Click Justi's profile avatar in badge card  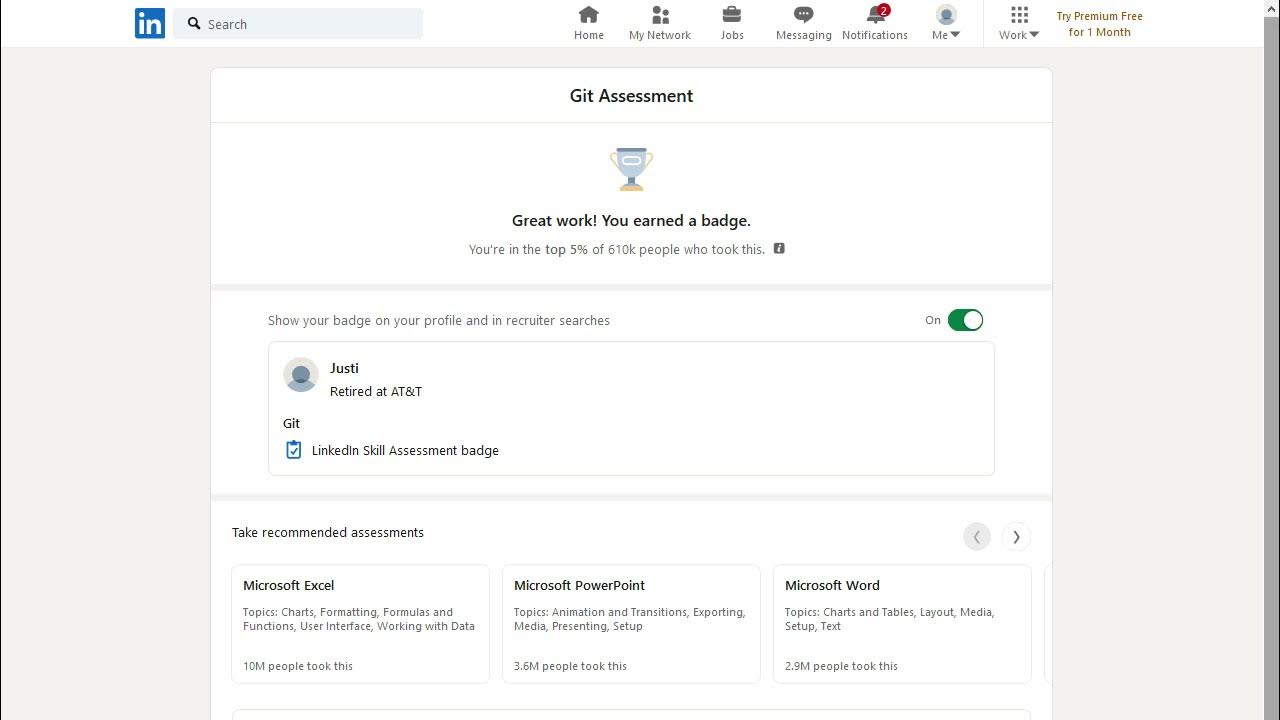coord(301,375)
